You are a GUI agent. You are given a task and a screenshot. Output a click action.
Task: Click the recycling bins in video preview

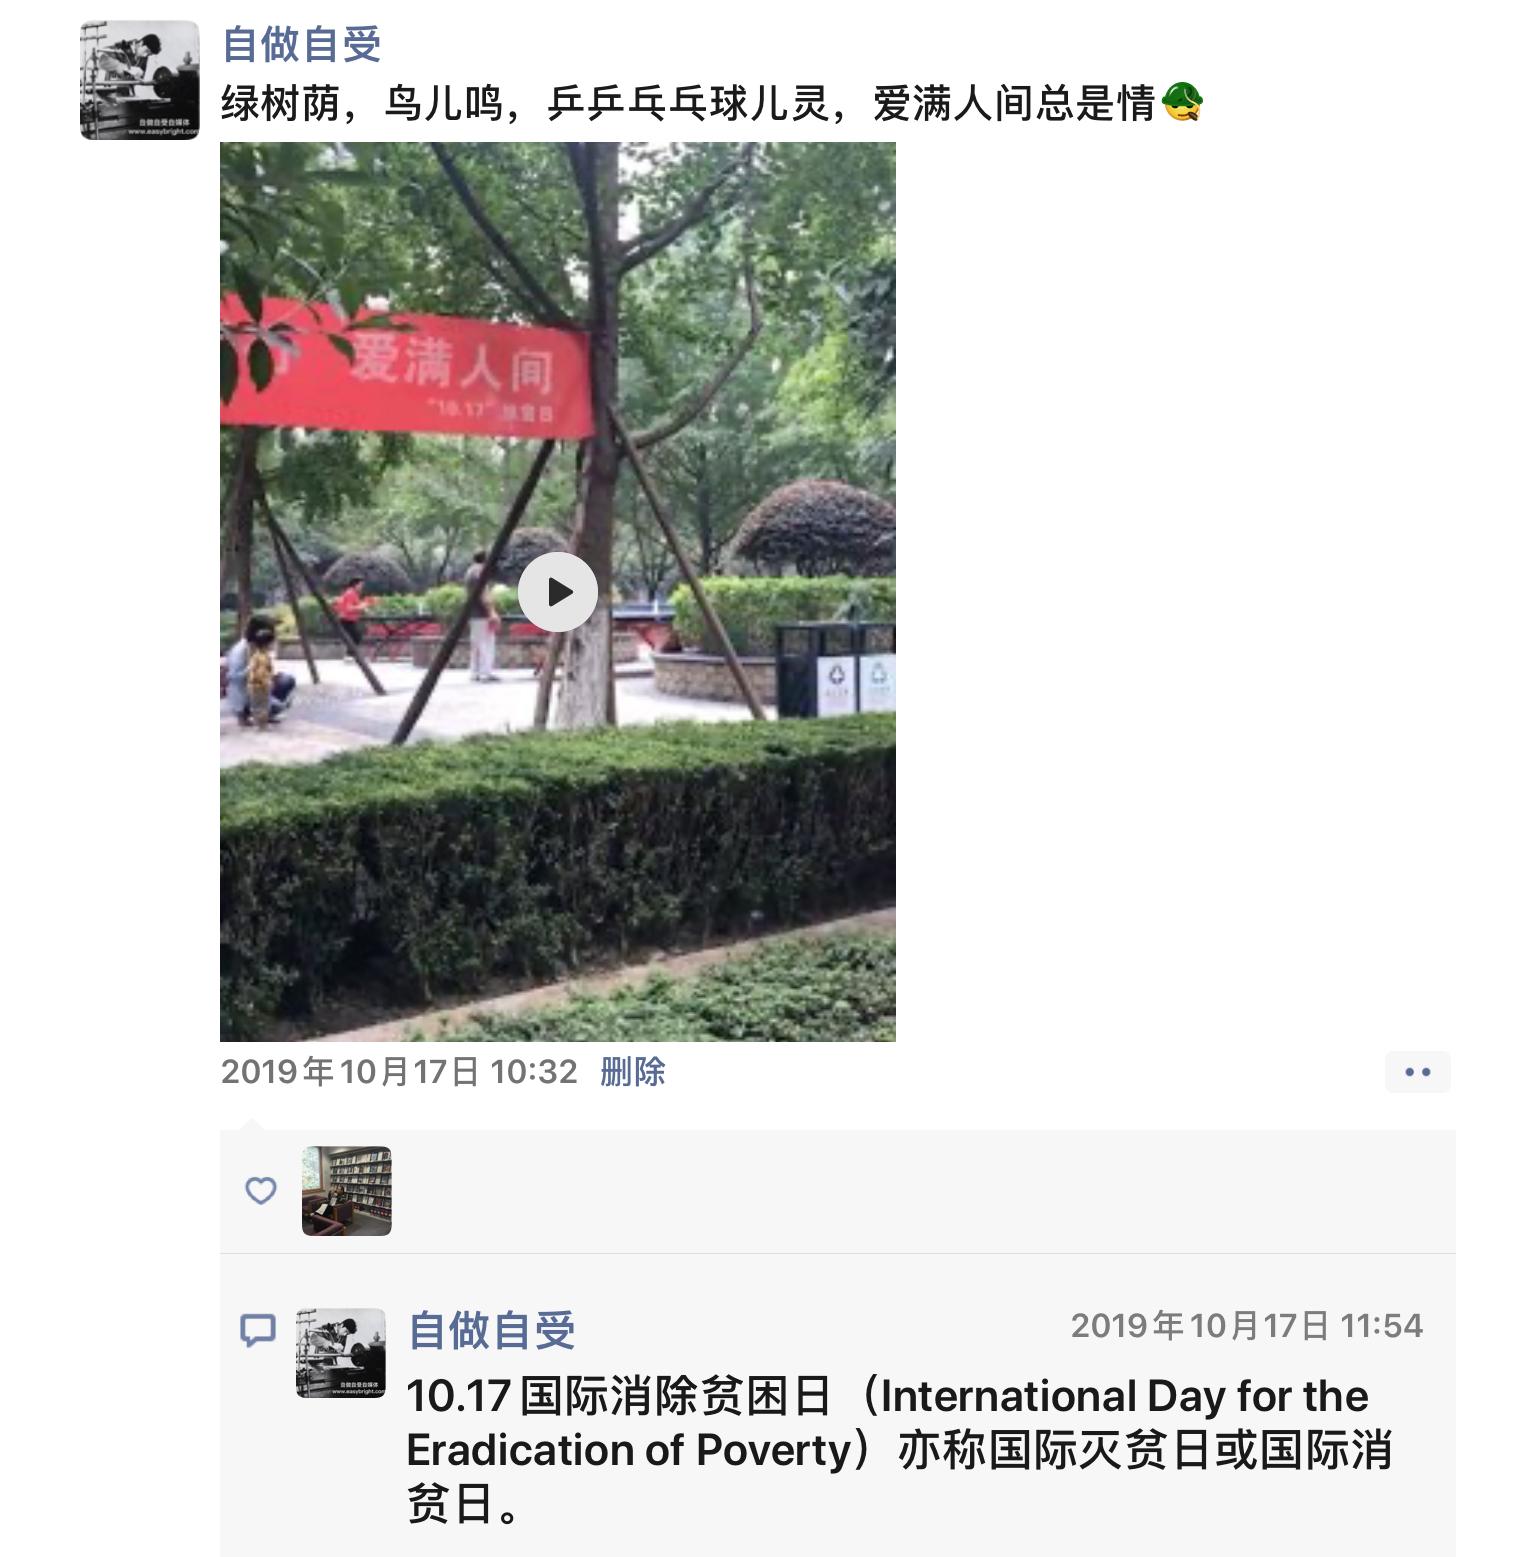836,668
